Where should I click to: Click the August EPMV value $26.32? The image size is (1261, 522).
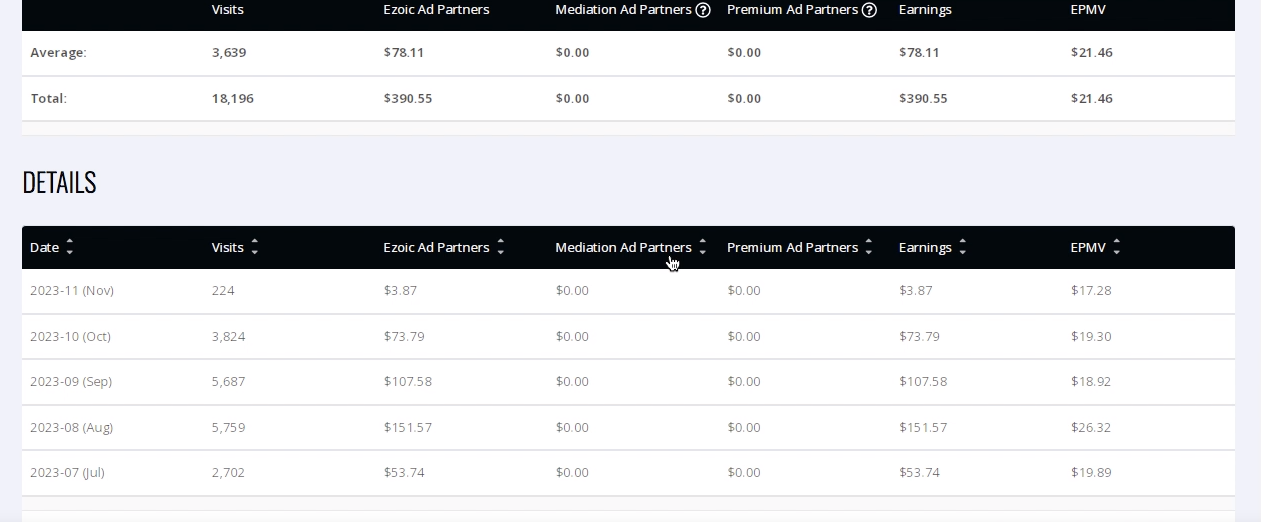click(1091, 427)
